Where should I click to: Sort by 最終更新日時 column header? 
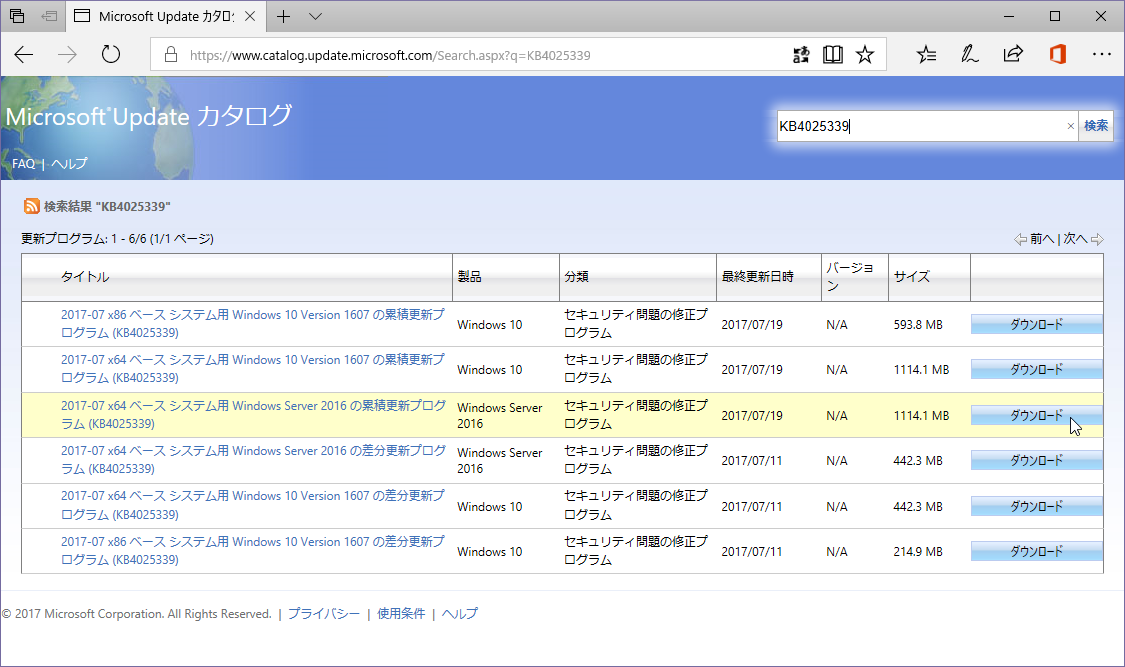[x=758, y=277]
